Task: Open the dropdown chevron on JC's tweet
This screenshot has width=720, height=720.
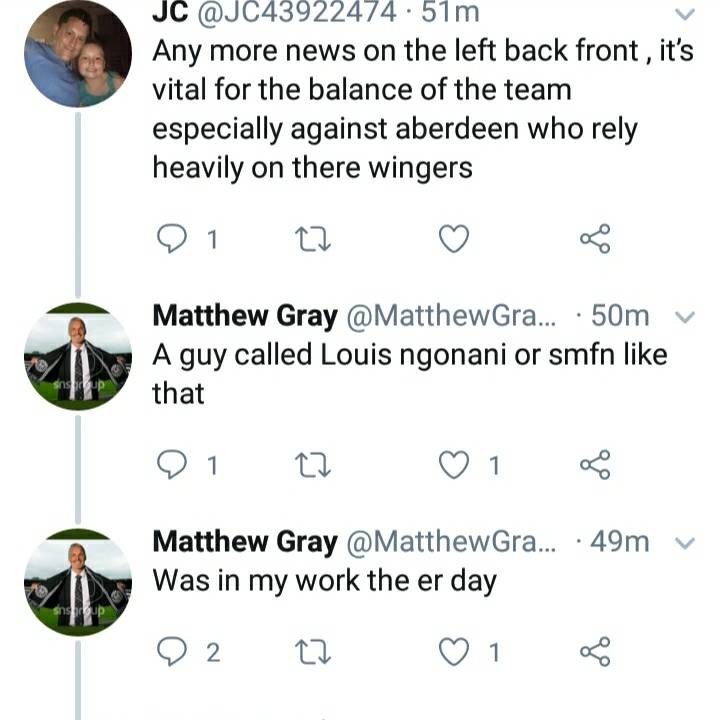Action: pos(685,14)
